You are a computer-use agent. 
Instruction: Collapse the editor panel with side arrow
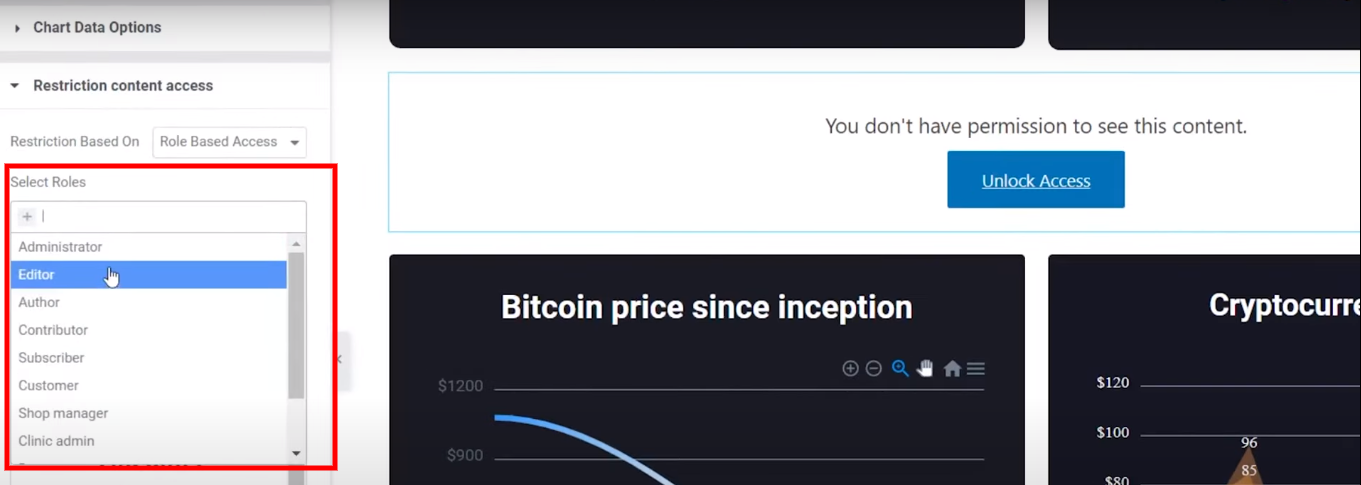click(339, 359)
